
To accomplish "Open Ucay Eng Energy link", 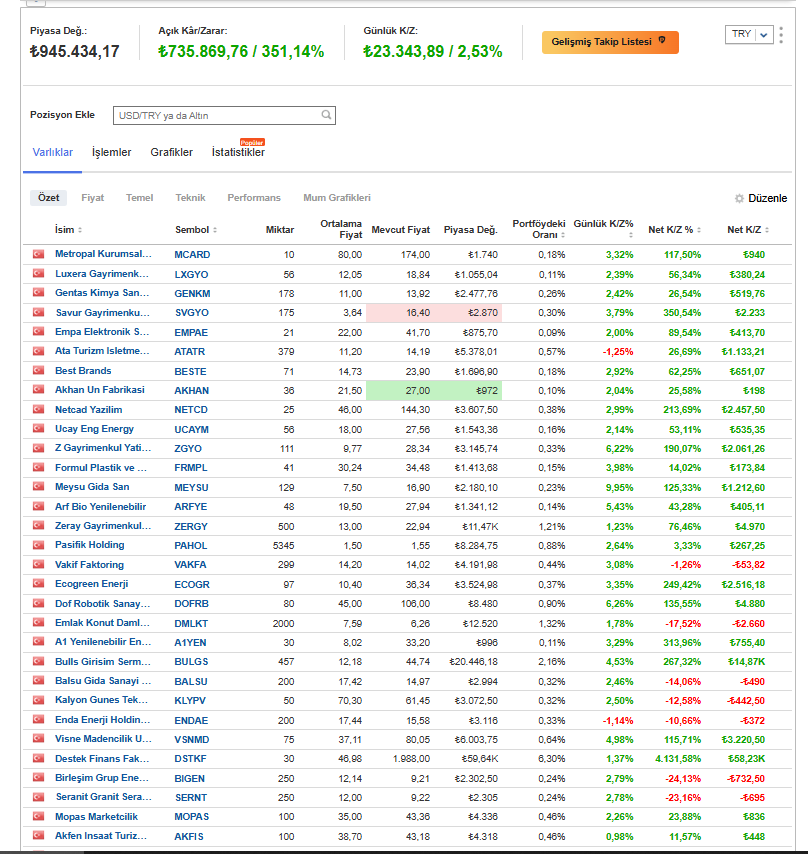I will pyautogui.click(x=94, y=429).
